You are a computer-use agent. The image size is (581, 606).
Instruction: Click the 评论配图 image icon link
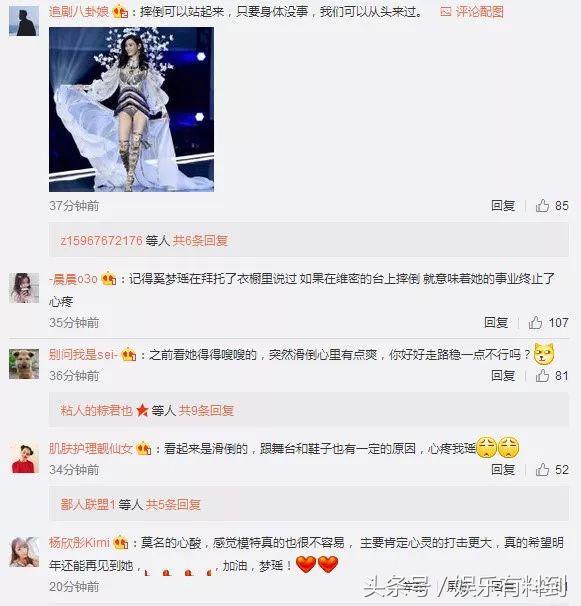coord(472,12)
